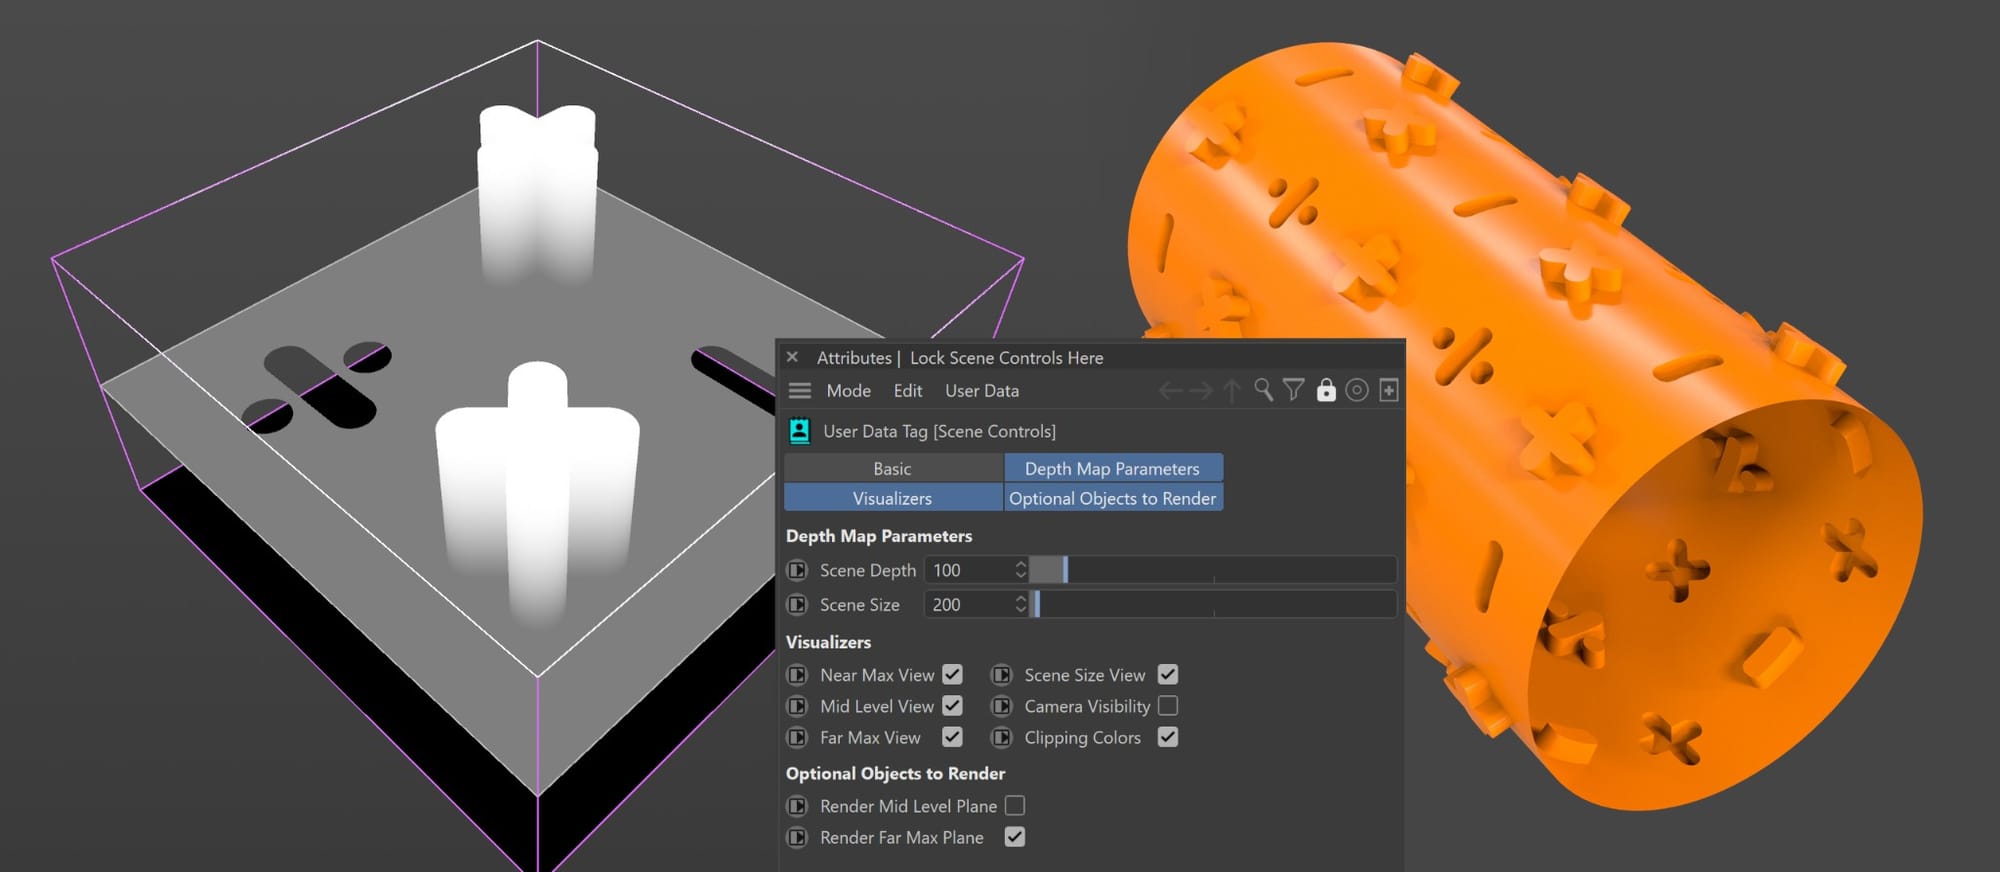Toggle the lock element padlock icon
2000x872 pixels.
(x=1326, y=390)
